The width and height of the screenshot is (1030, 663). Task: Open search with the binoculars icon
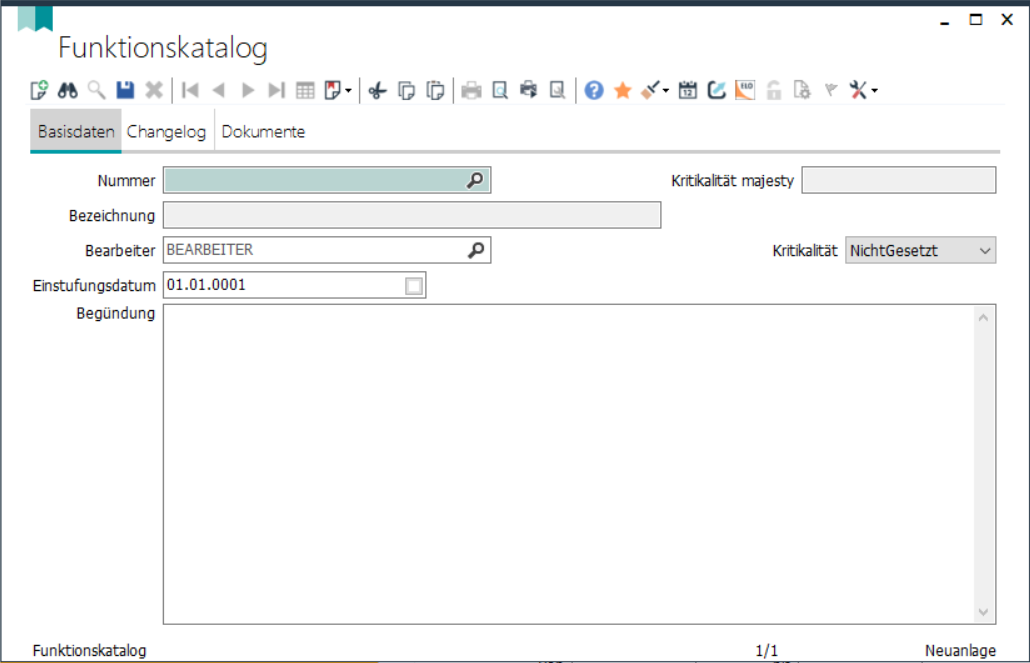click(x=68, y=90)
